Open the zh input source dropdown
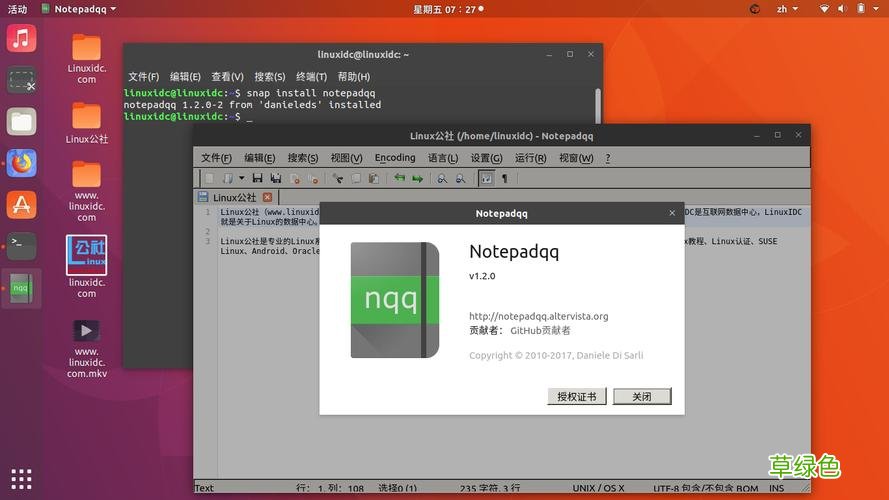The image size is (889, 500). (788, 9)
